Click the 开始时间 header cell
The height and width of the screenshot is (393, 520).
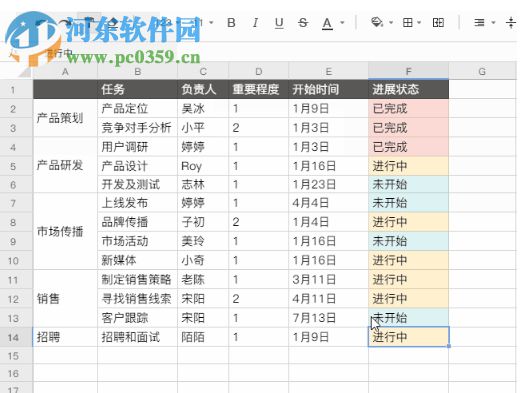tap(329, 89)
